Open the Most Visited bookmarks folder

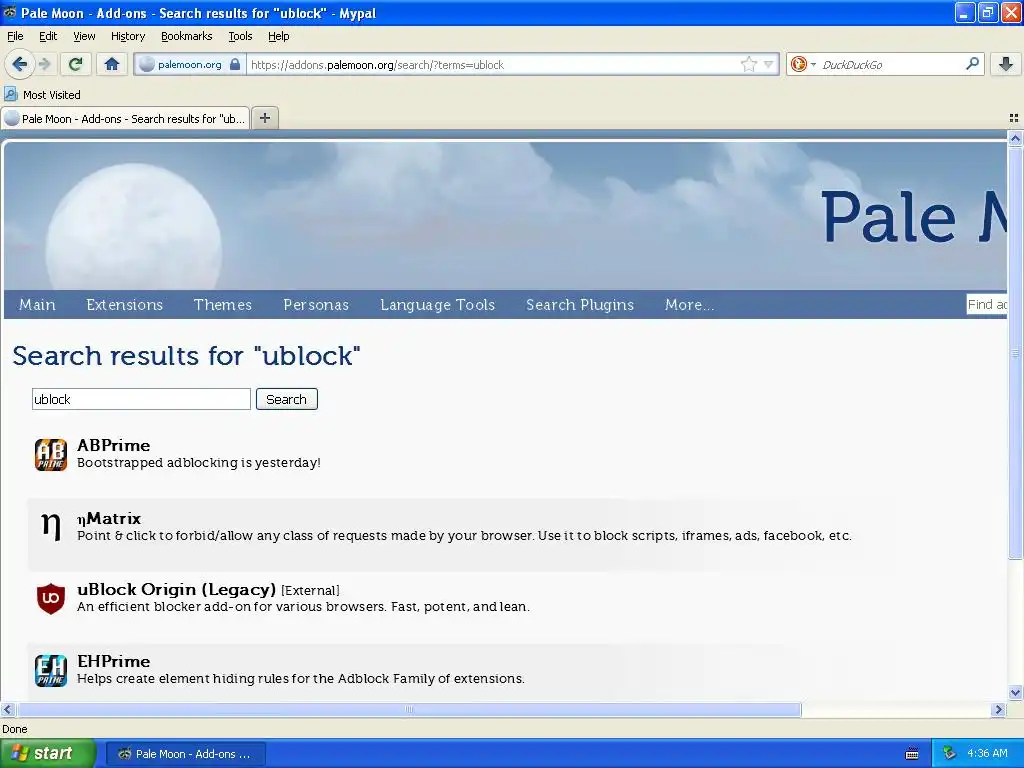[42, 95]
